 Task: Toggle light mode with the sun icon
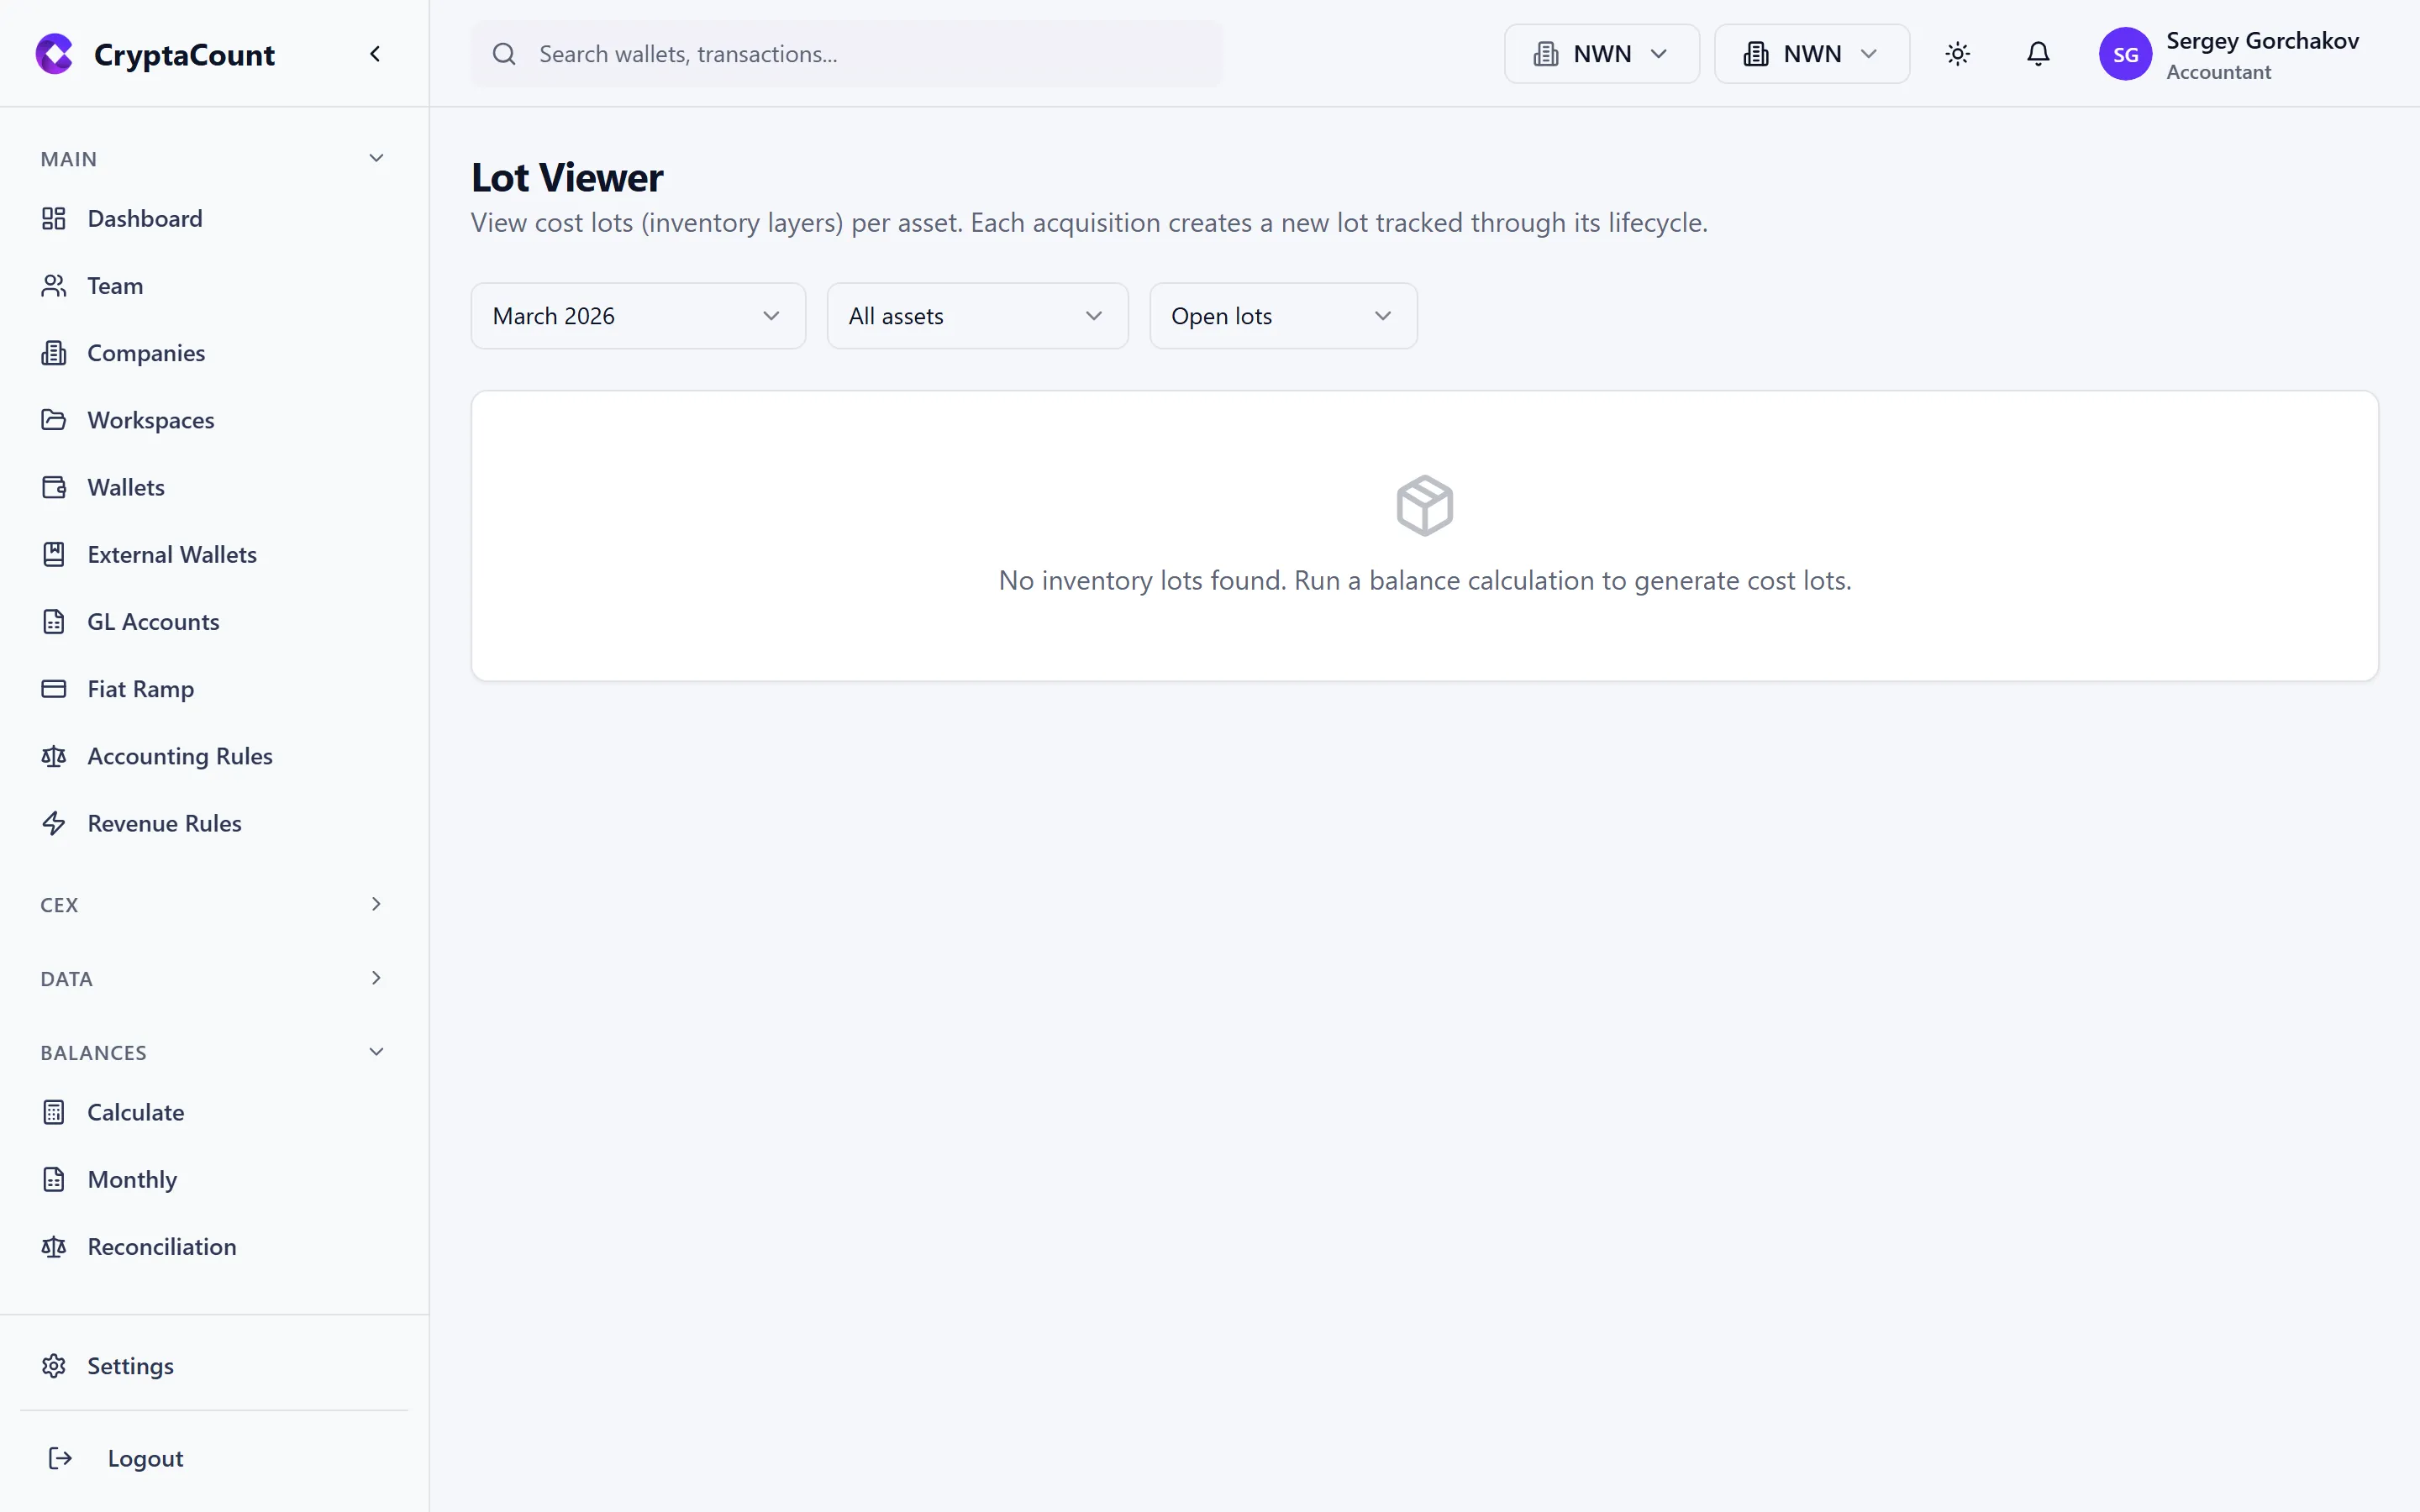1957,54
